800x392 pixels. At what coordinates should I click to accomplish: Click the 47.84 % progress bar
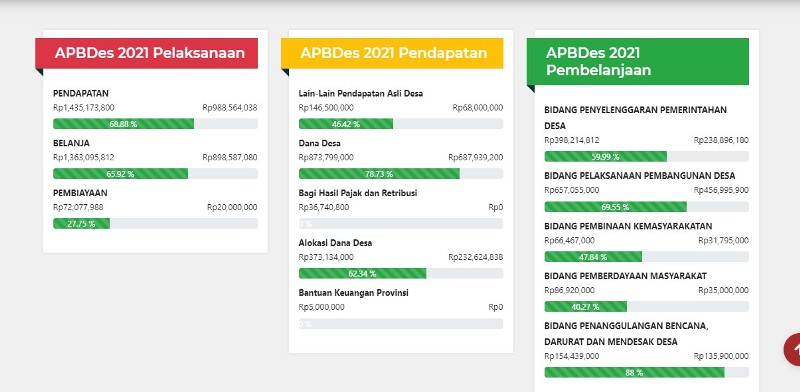point(646,257)
